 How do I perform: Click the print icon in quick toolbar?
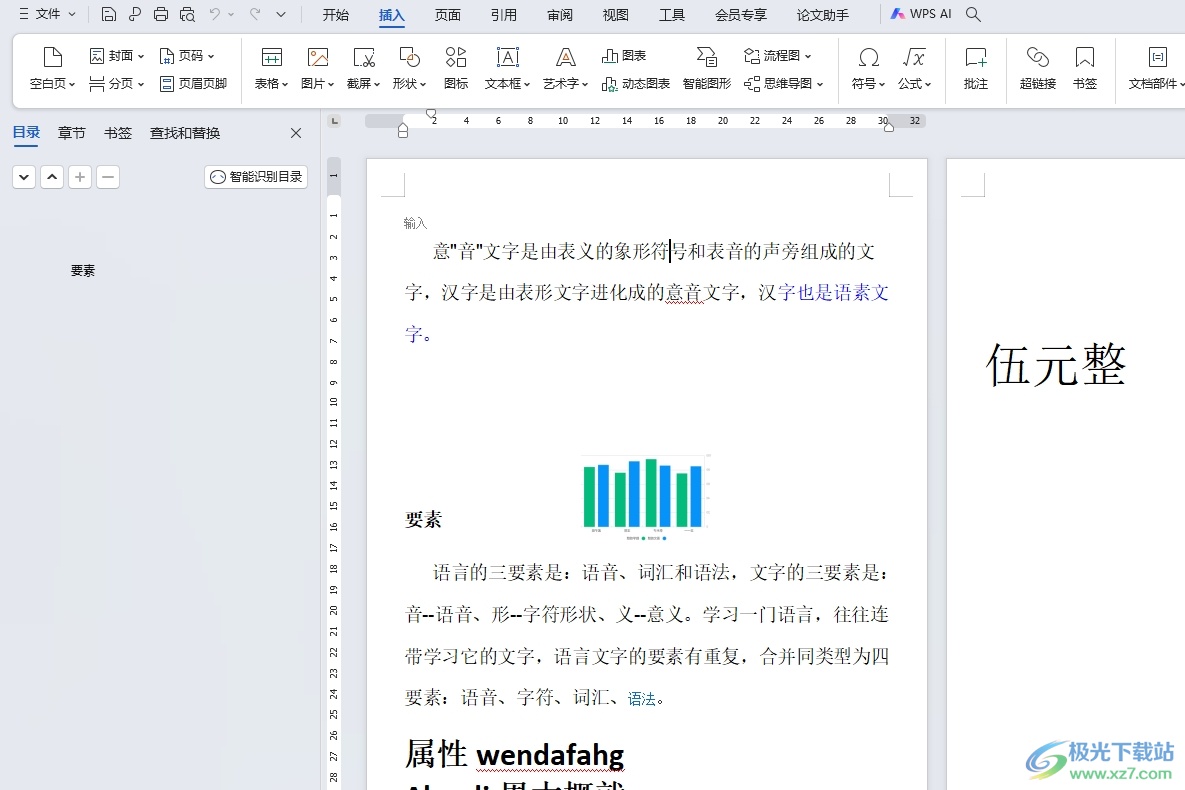[161, 14]
